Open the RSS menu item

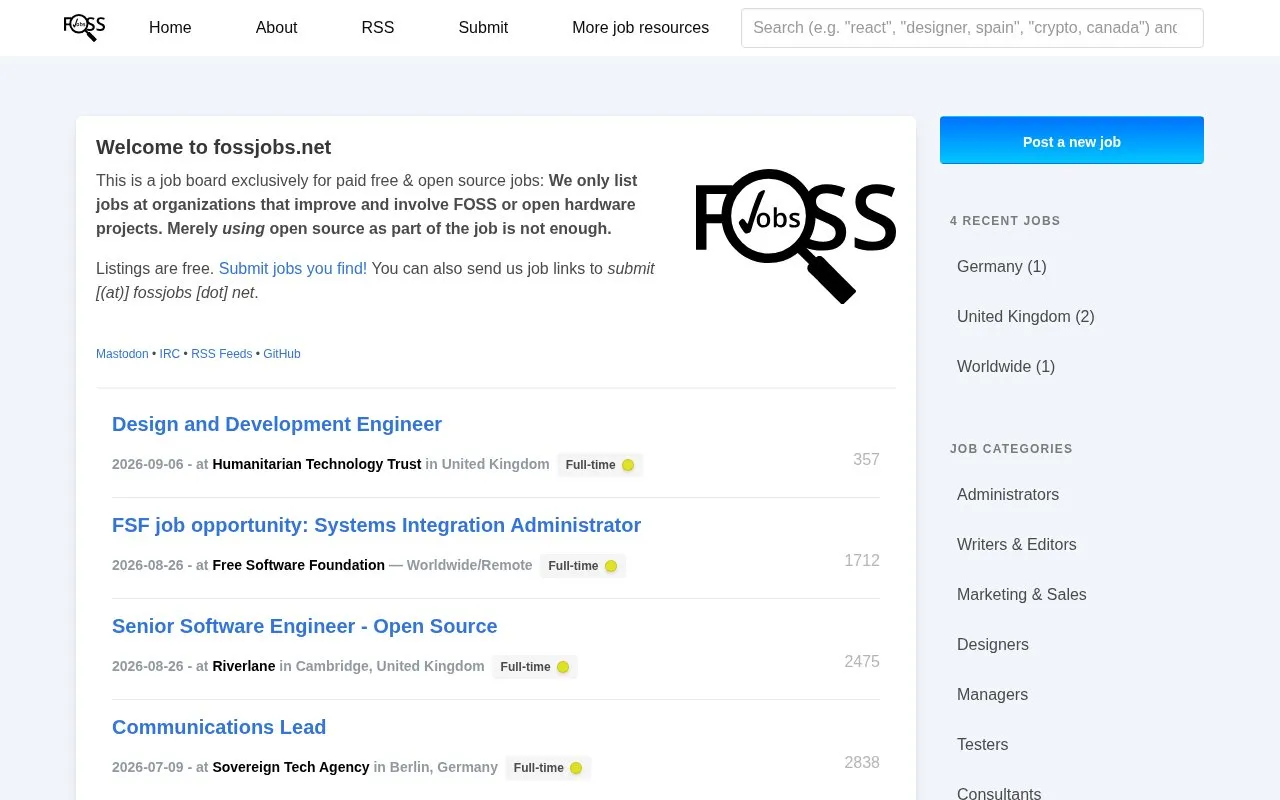[x=378, y=28]
